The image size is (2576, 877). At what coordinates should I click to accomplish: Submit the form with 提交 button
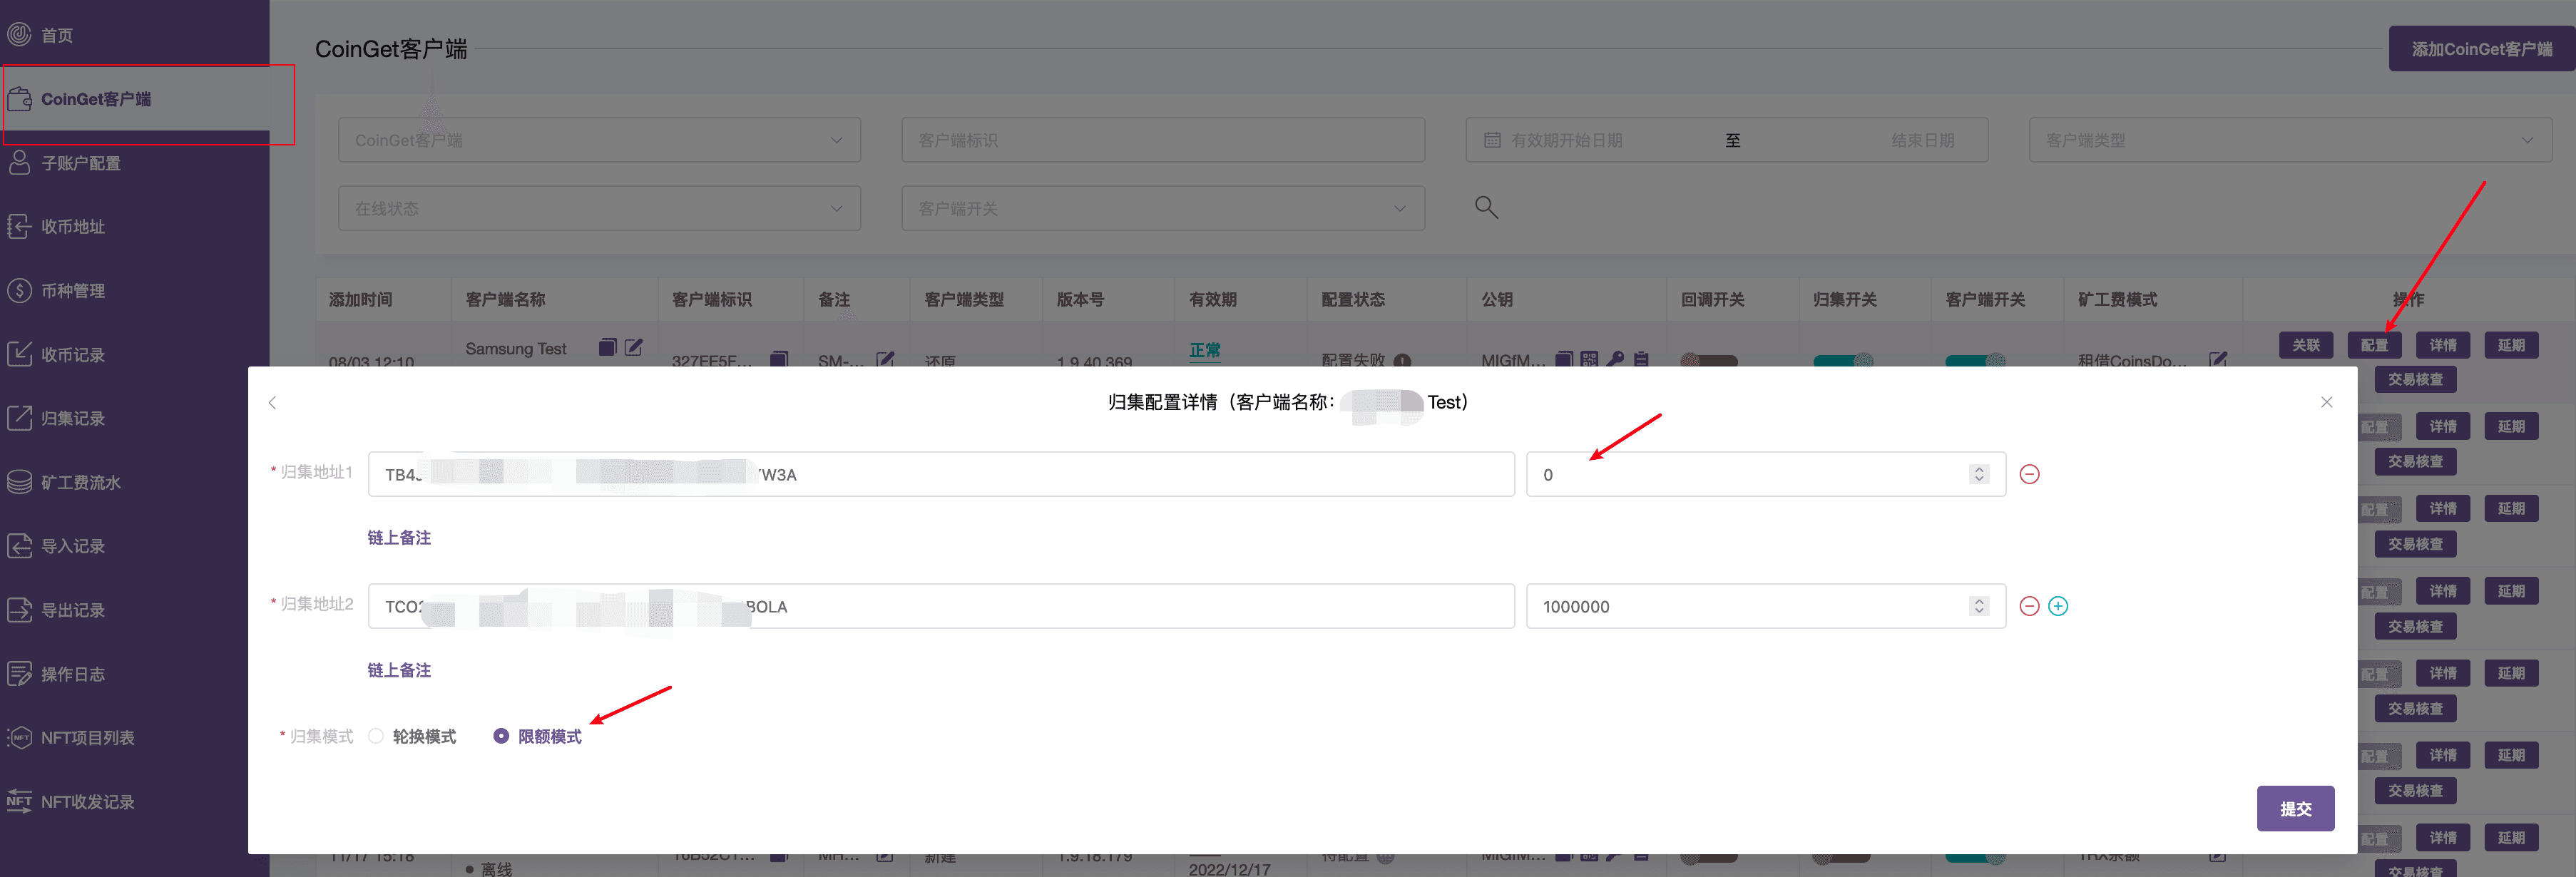[x=2295, y=808]
